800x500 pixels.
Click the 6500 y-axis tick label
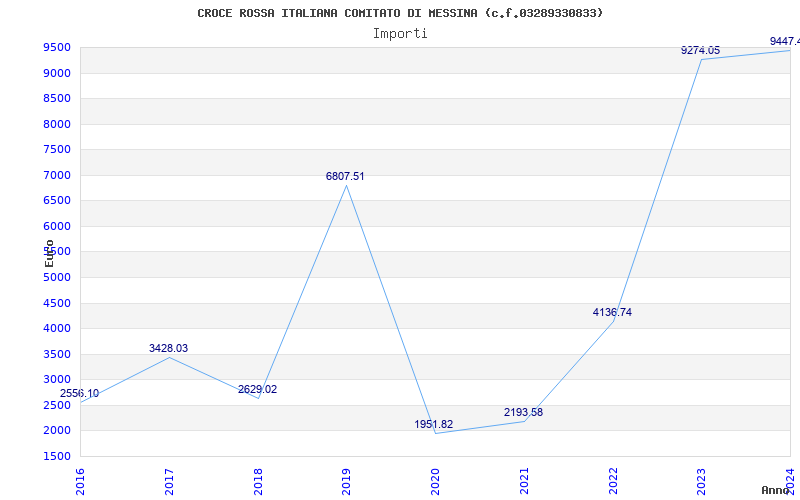point(57,201)
